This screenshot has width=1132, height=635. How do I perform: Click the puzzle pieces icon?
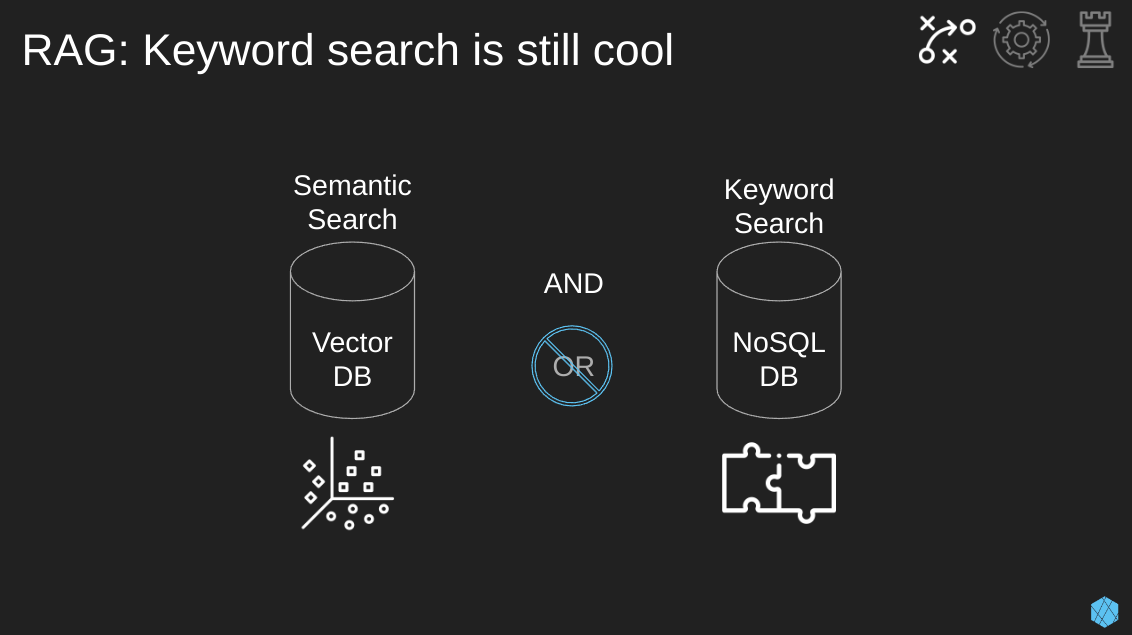(779, 483)
